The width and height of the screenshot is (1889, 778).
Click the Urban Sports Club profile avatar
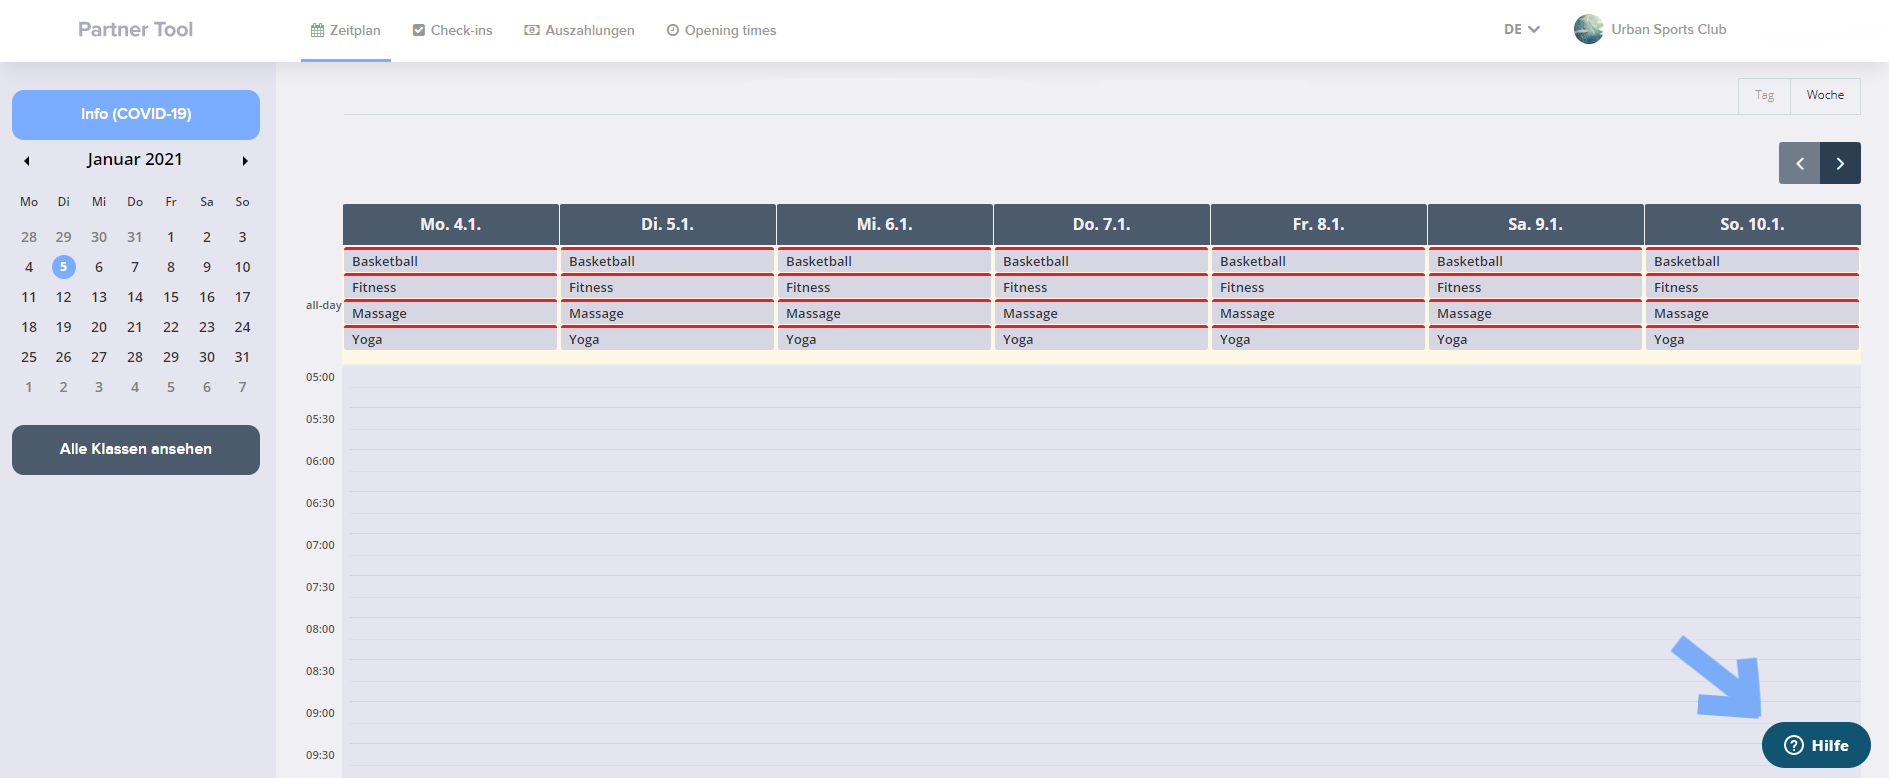[x=1588, y=29]
